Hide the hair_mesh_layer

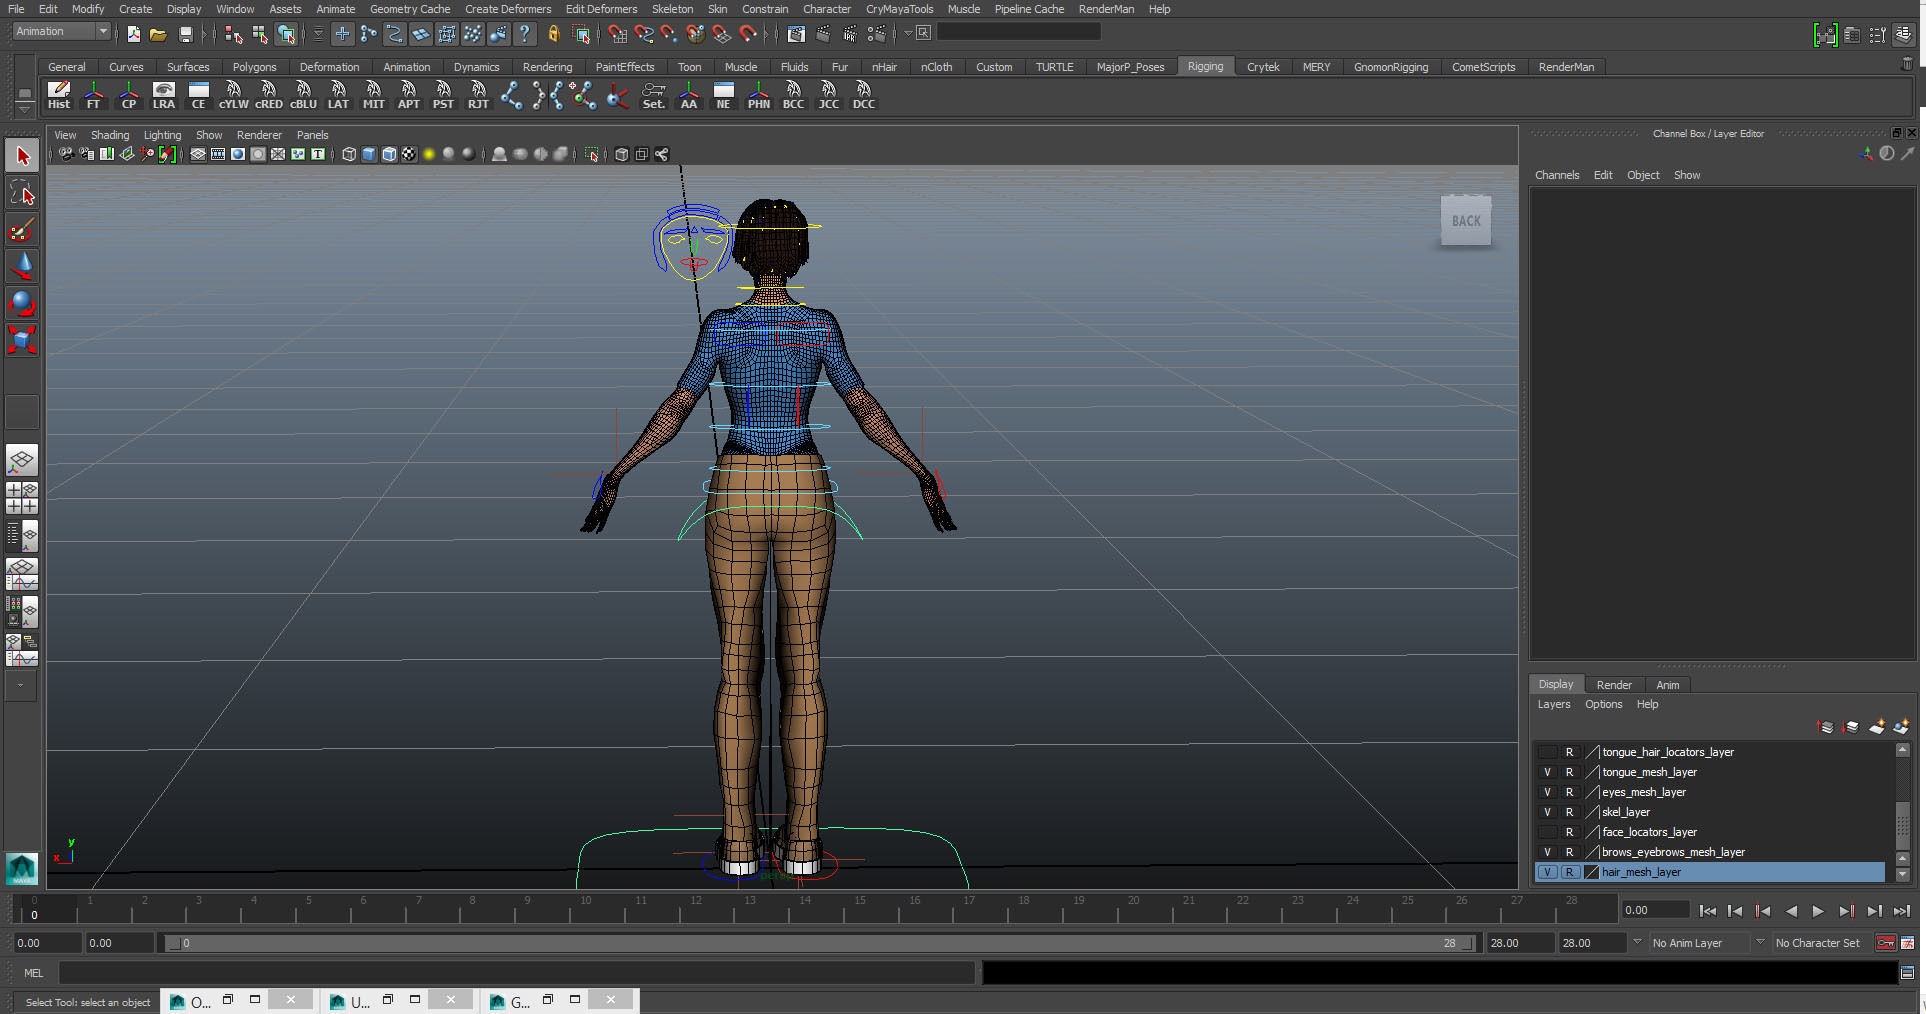(x=1547, y=872)
